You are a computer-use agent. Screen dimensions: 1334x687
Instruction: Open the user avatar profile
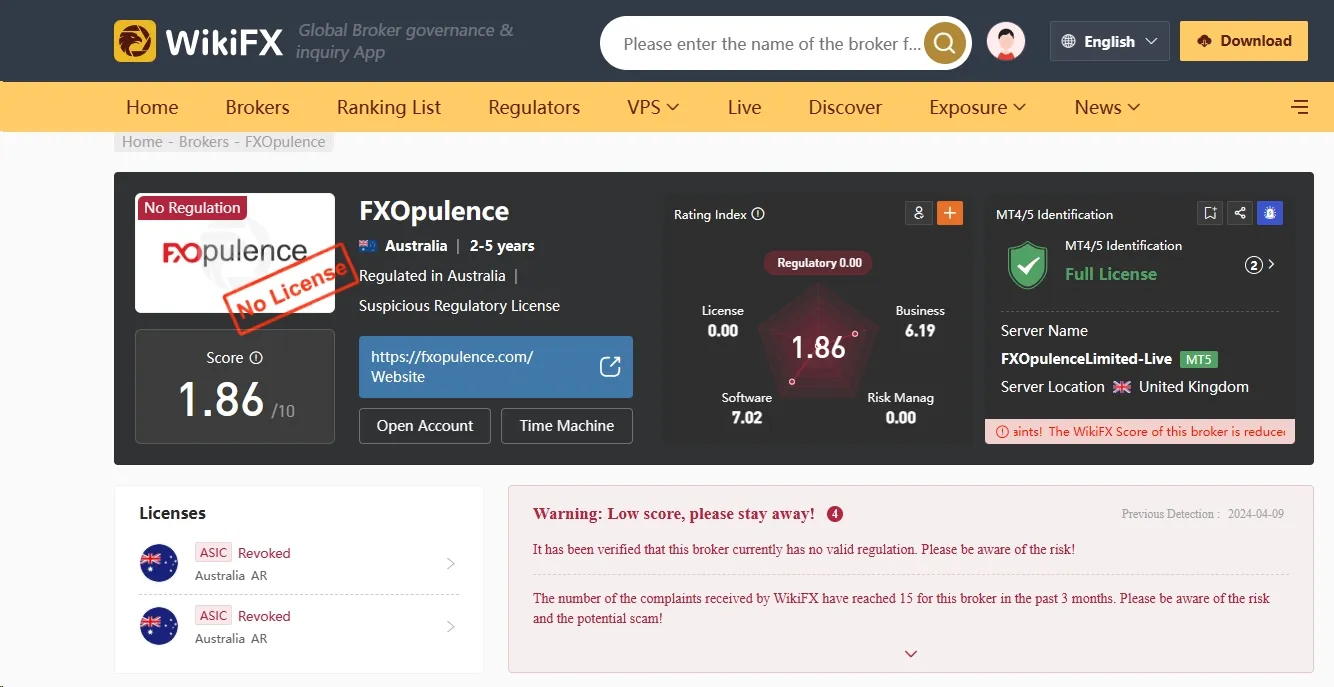click(1006, 42)
